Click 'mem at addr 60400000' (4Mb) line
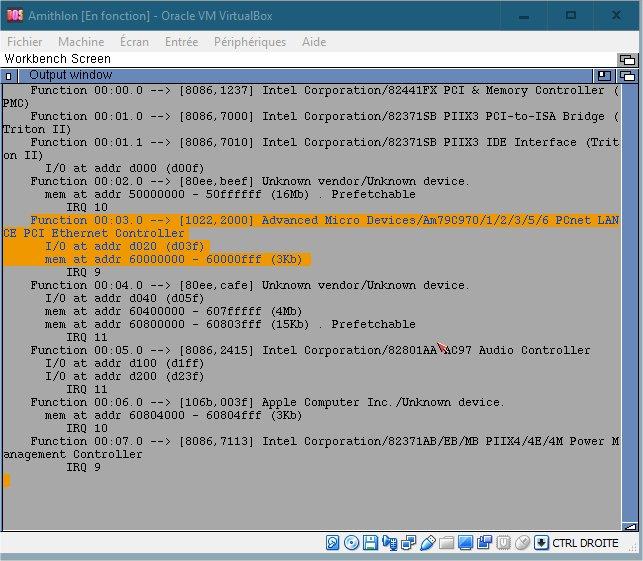The height and width of the screenshot is (561, 643). (x=173, y=311)
